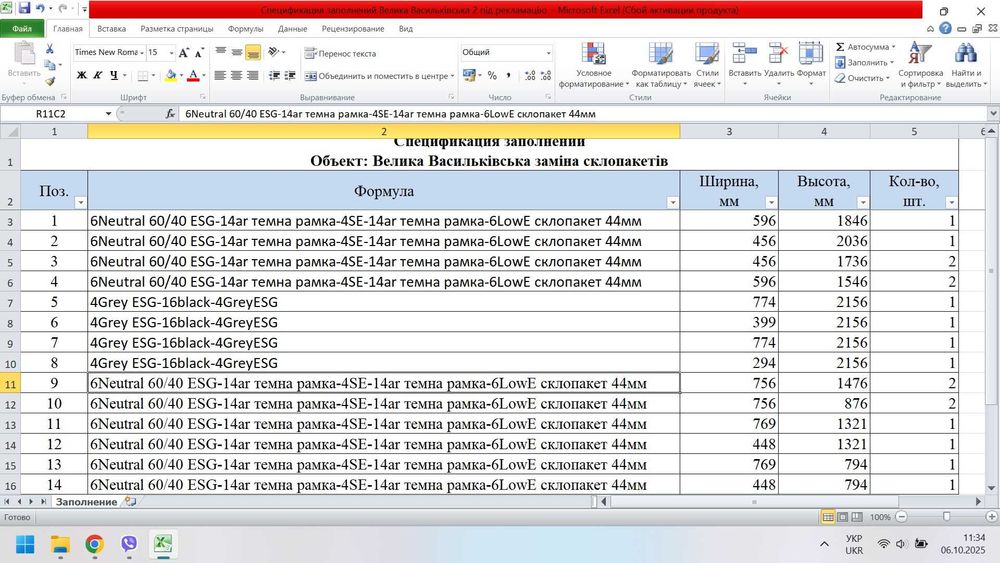The height and width of the screenshot is (563, 1000).
Task: Open Find and Select (Найти и выделить)
Action: 966,65
